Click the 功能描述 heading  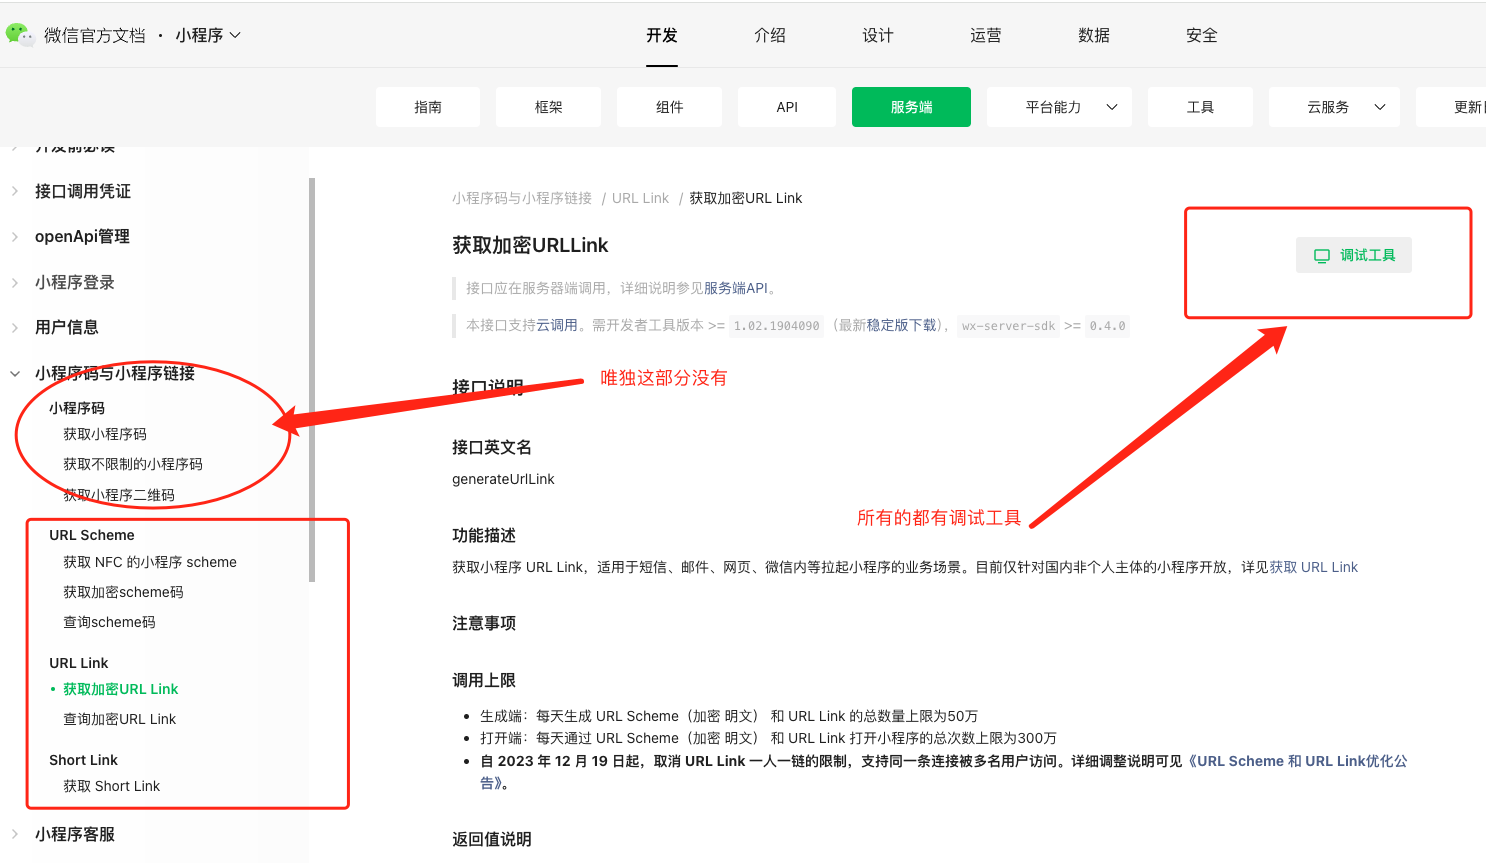(484, 535)
